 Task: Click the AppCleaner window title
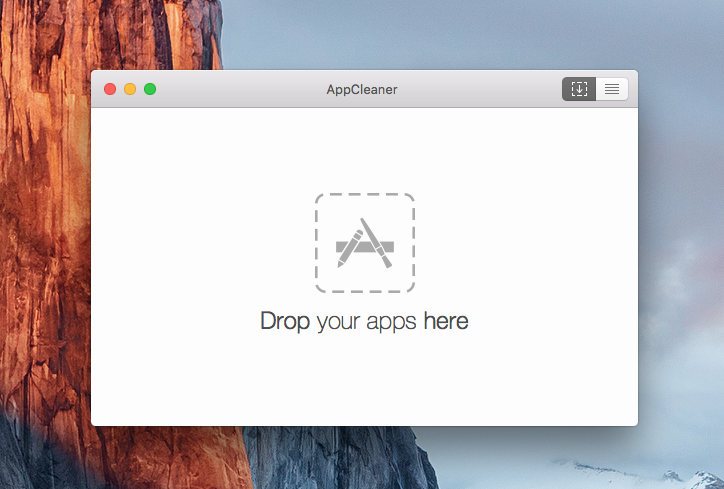coord(362,90)
